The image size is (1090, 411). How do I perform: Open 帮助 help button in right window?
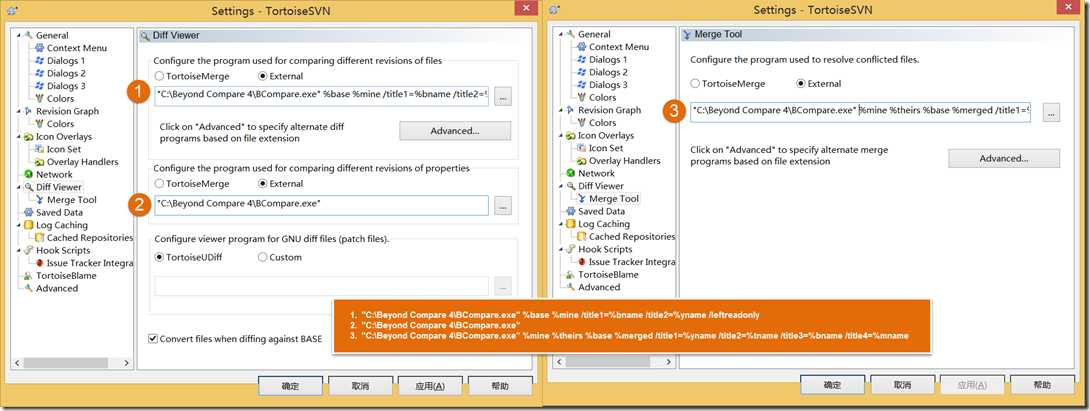pyautogui.click(x=1041, y=385)
